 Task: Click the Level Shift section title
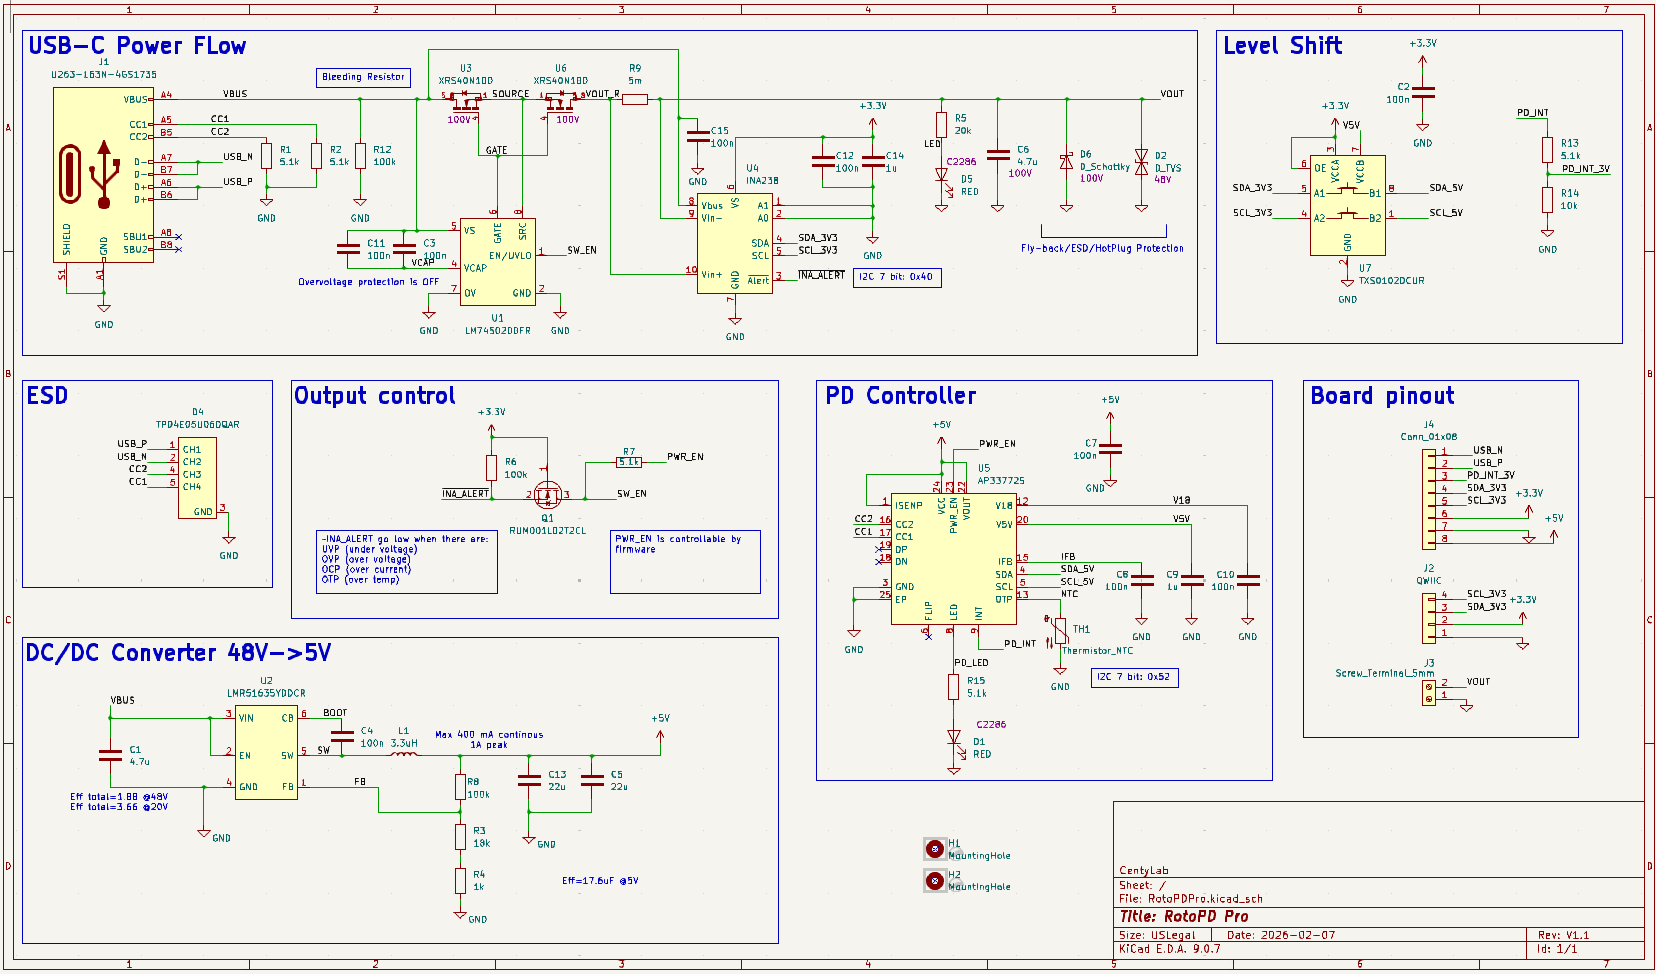pyautogui.click(x=1283, y=46)
